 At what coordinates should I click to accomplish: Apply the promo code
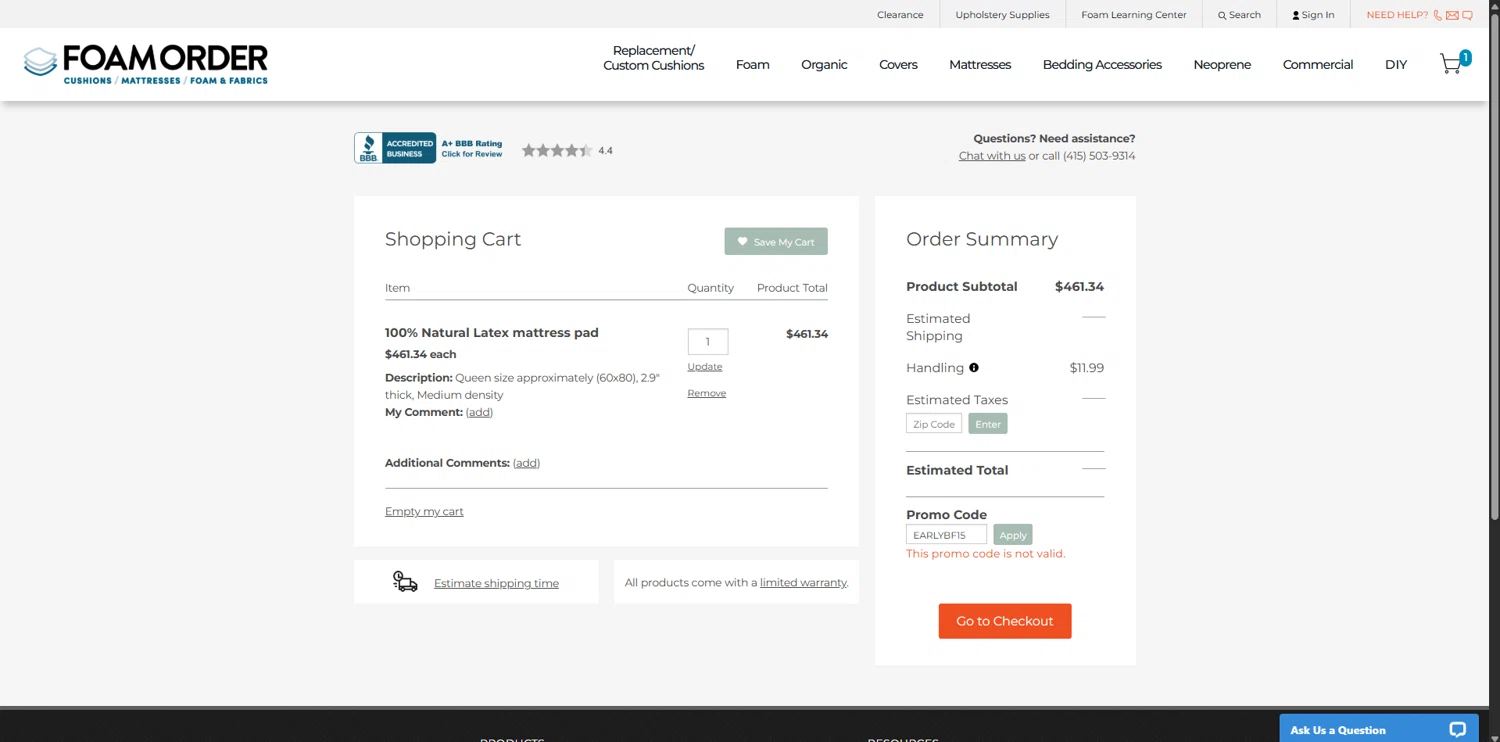pyautogui.click(x=1013, y=535)
